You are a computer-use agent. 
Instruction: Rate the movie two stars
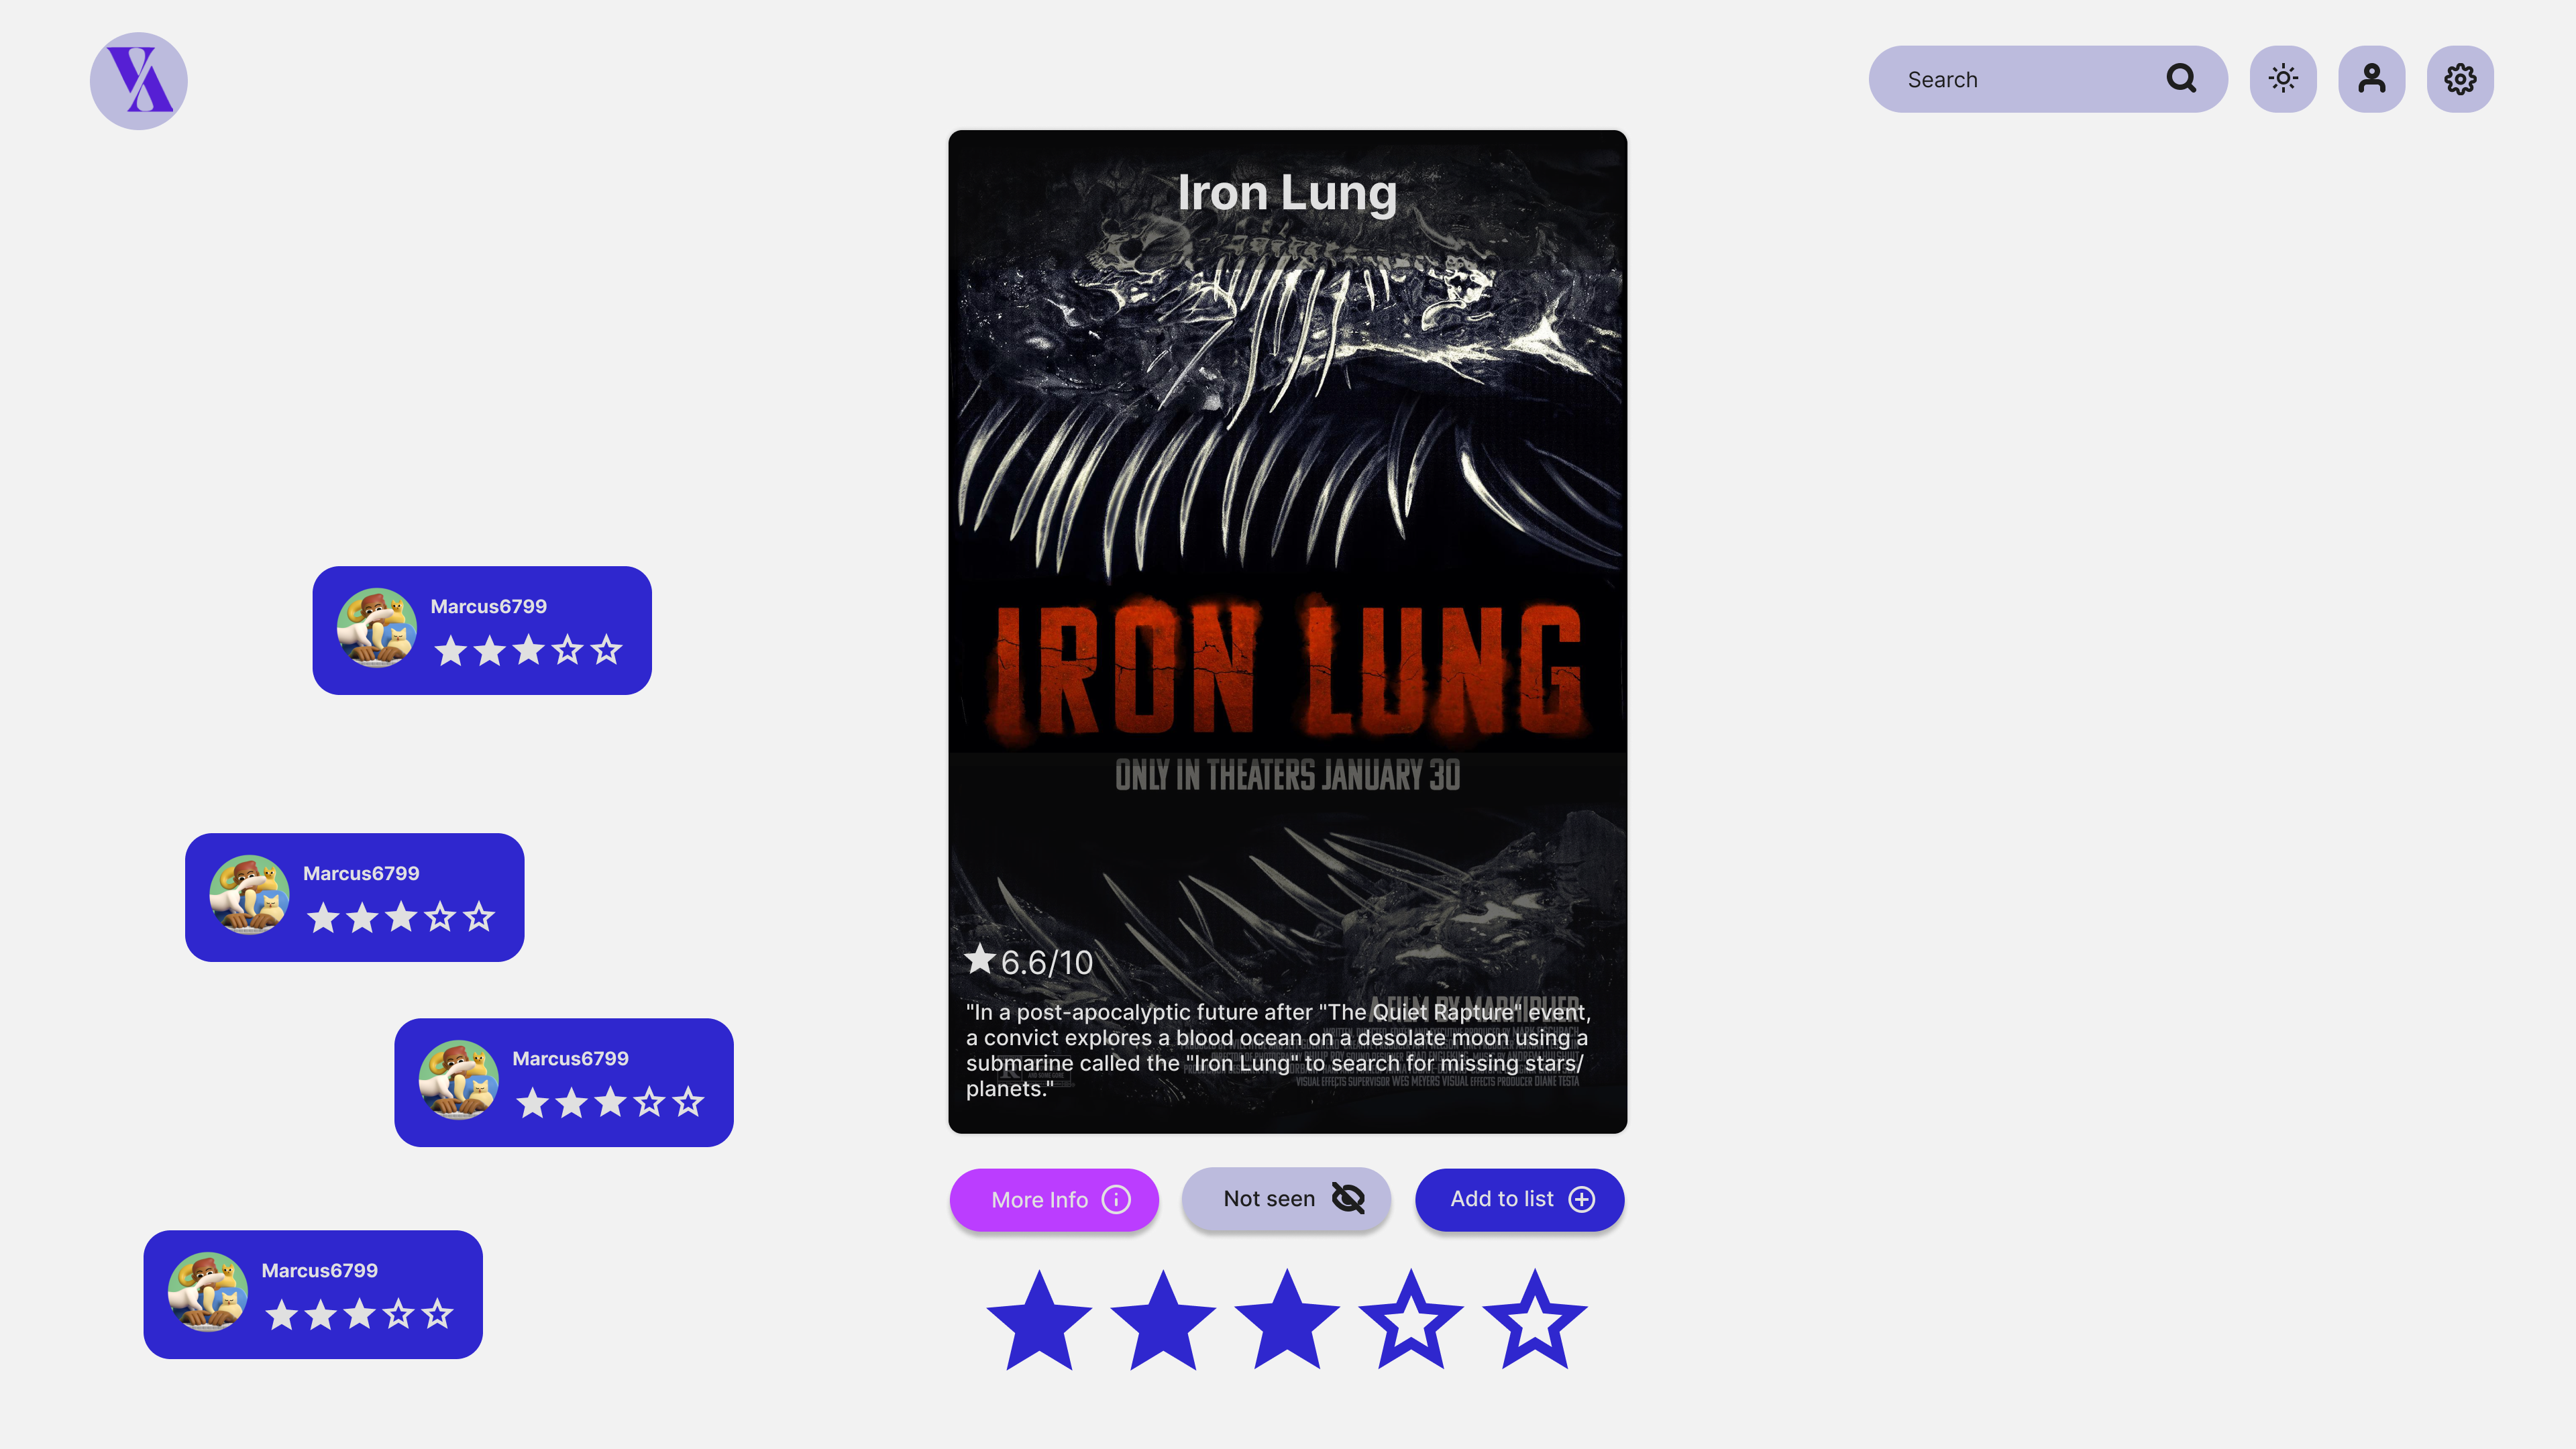click(1163, 1322)
